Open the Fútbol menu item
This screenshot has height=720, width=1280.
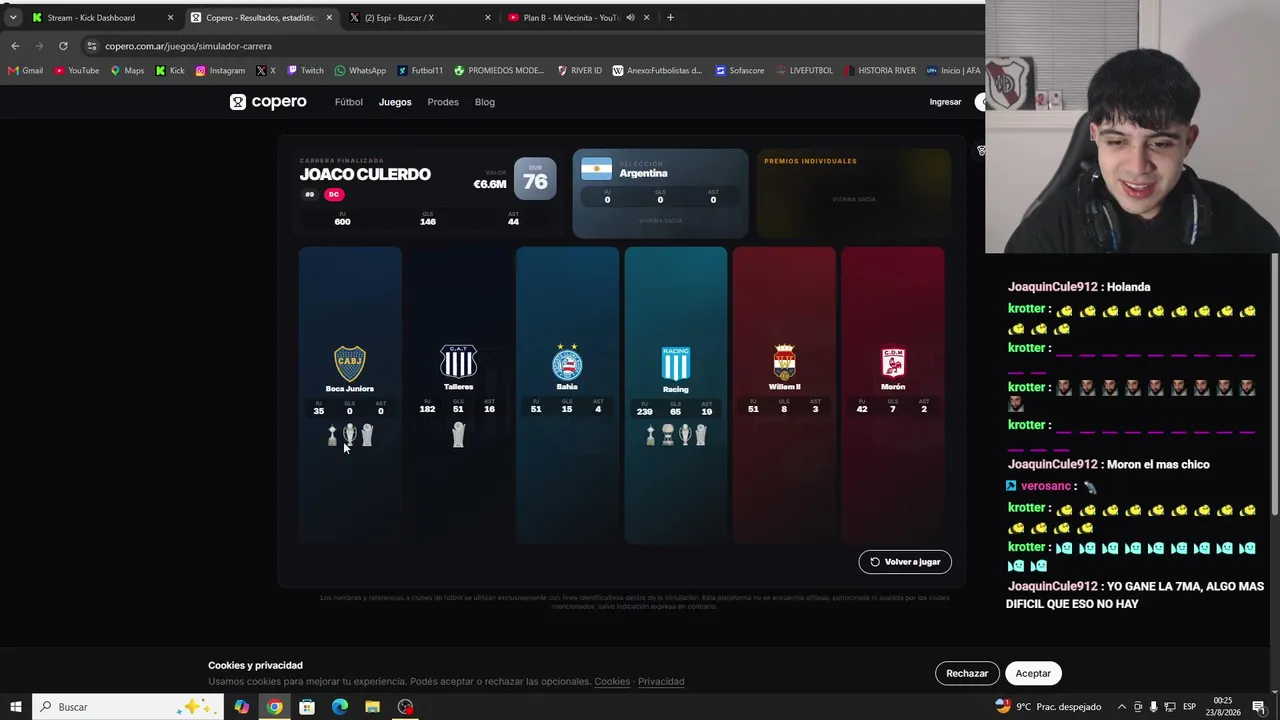point(349,102)
